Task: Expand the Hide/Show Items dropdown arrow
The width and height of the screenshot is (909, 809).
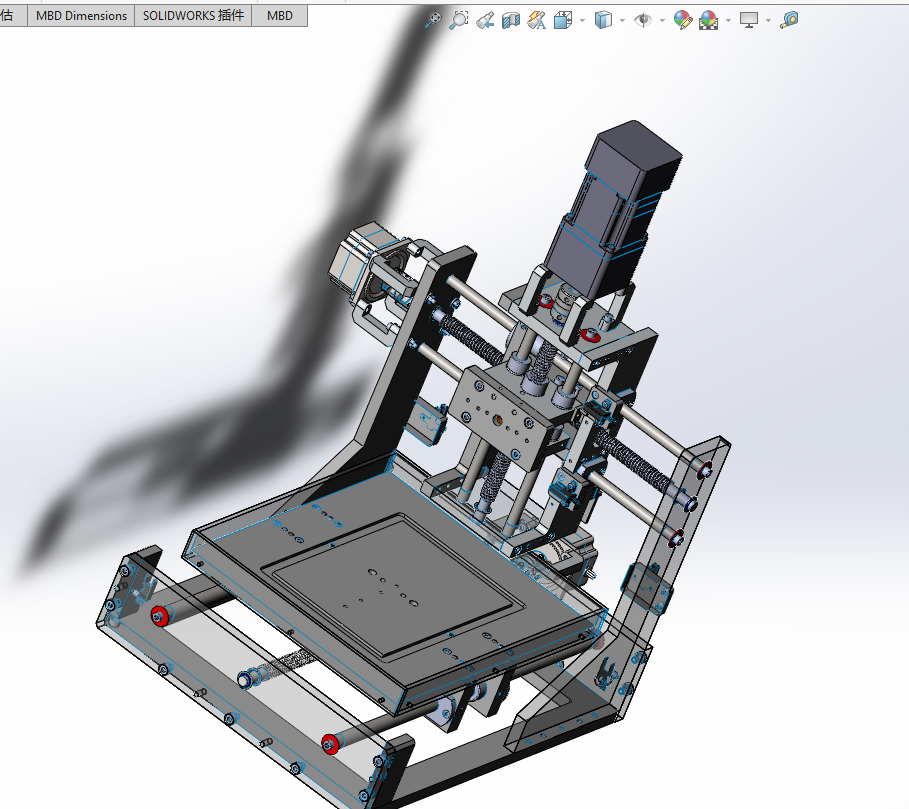Action: 662,20
